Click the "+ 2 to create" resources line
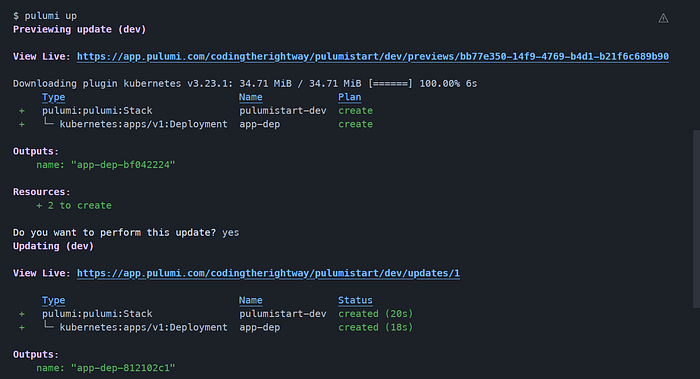700x379 pixels. tap(74, 206)
